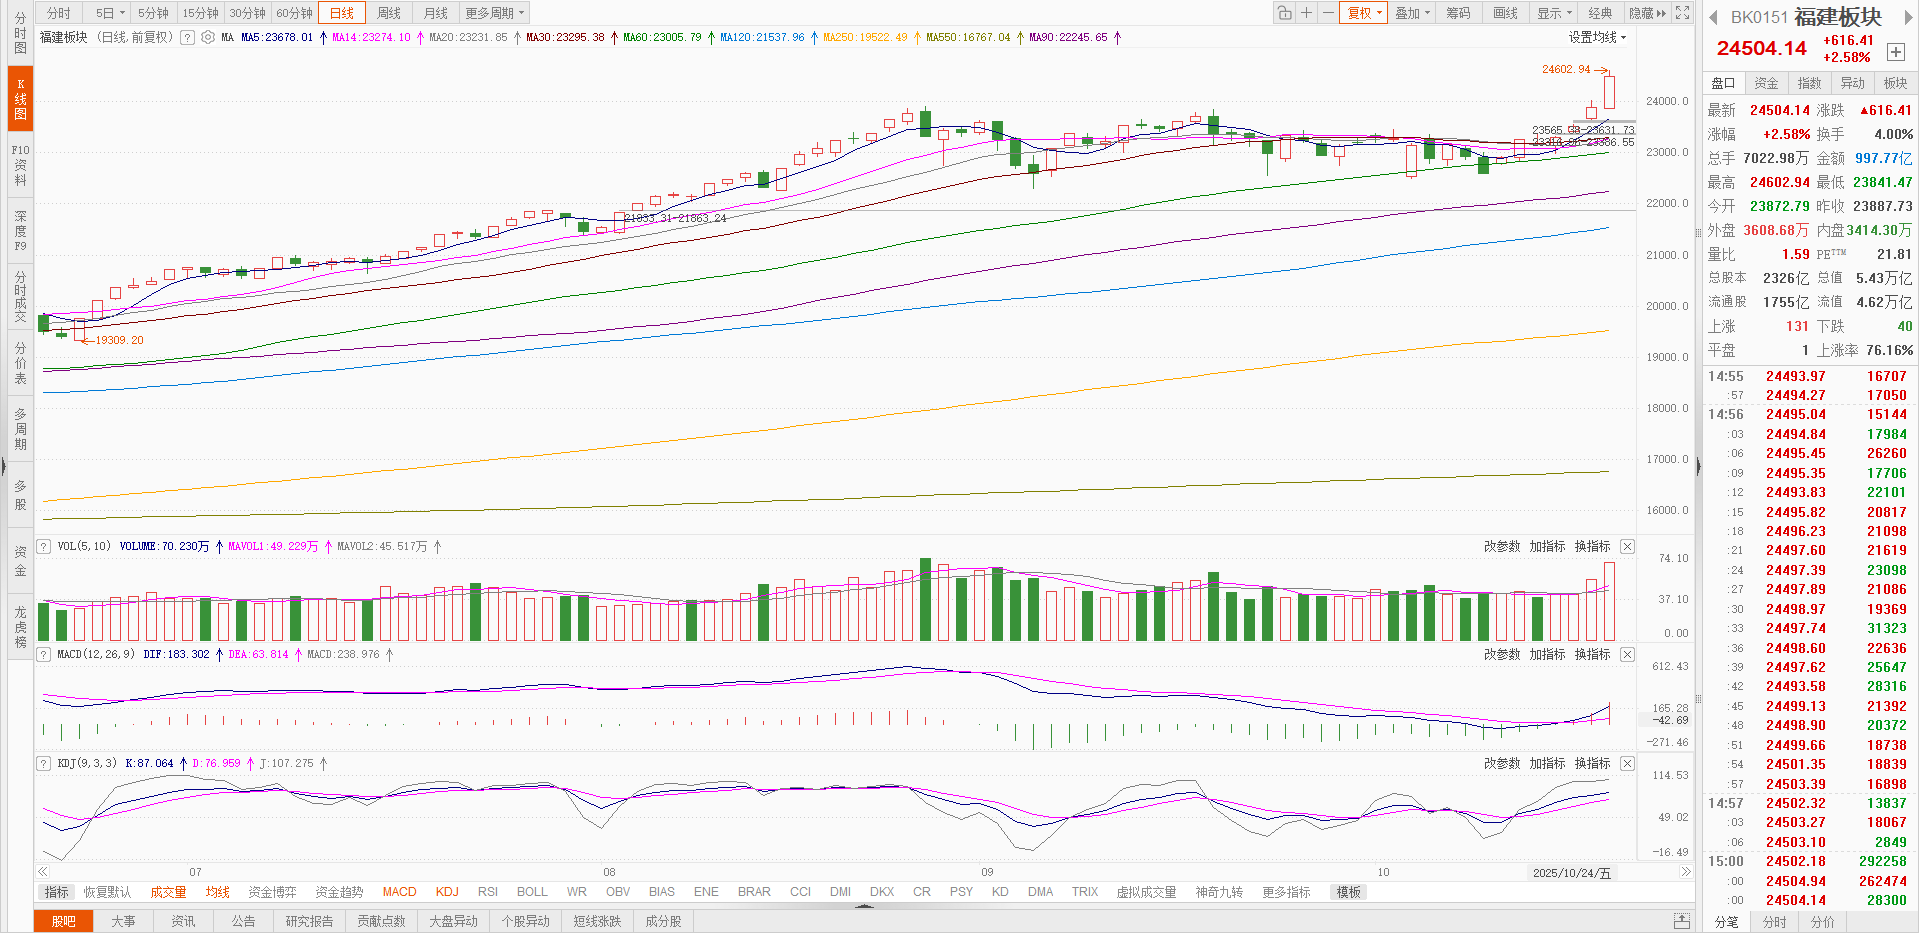Add 福建板块 to watchlist with plus box
The image size is (1919, 933).
[1895, 52]
